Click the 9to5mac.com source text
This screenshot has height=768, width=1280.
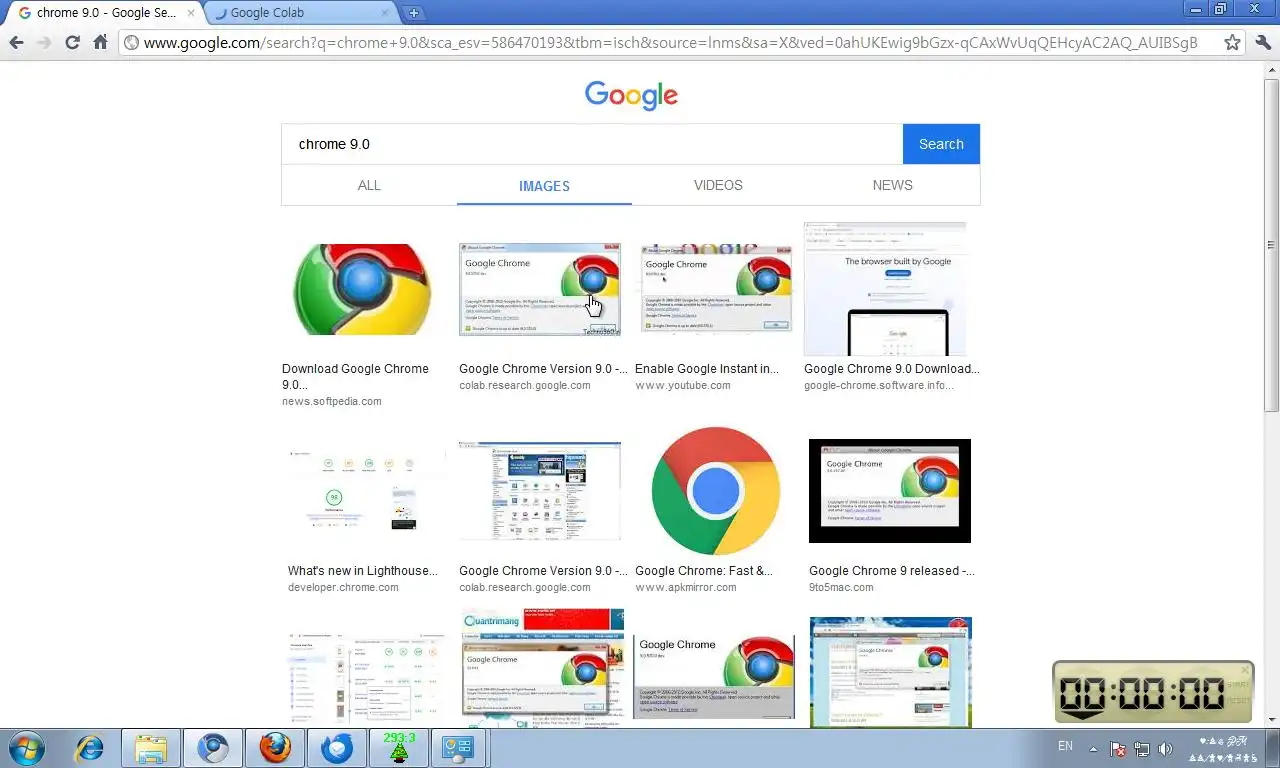[x=841, y=587]
